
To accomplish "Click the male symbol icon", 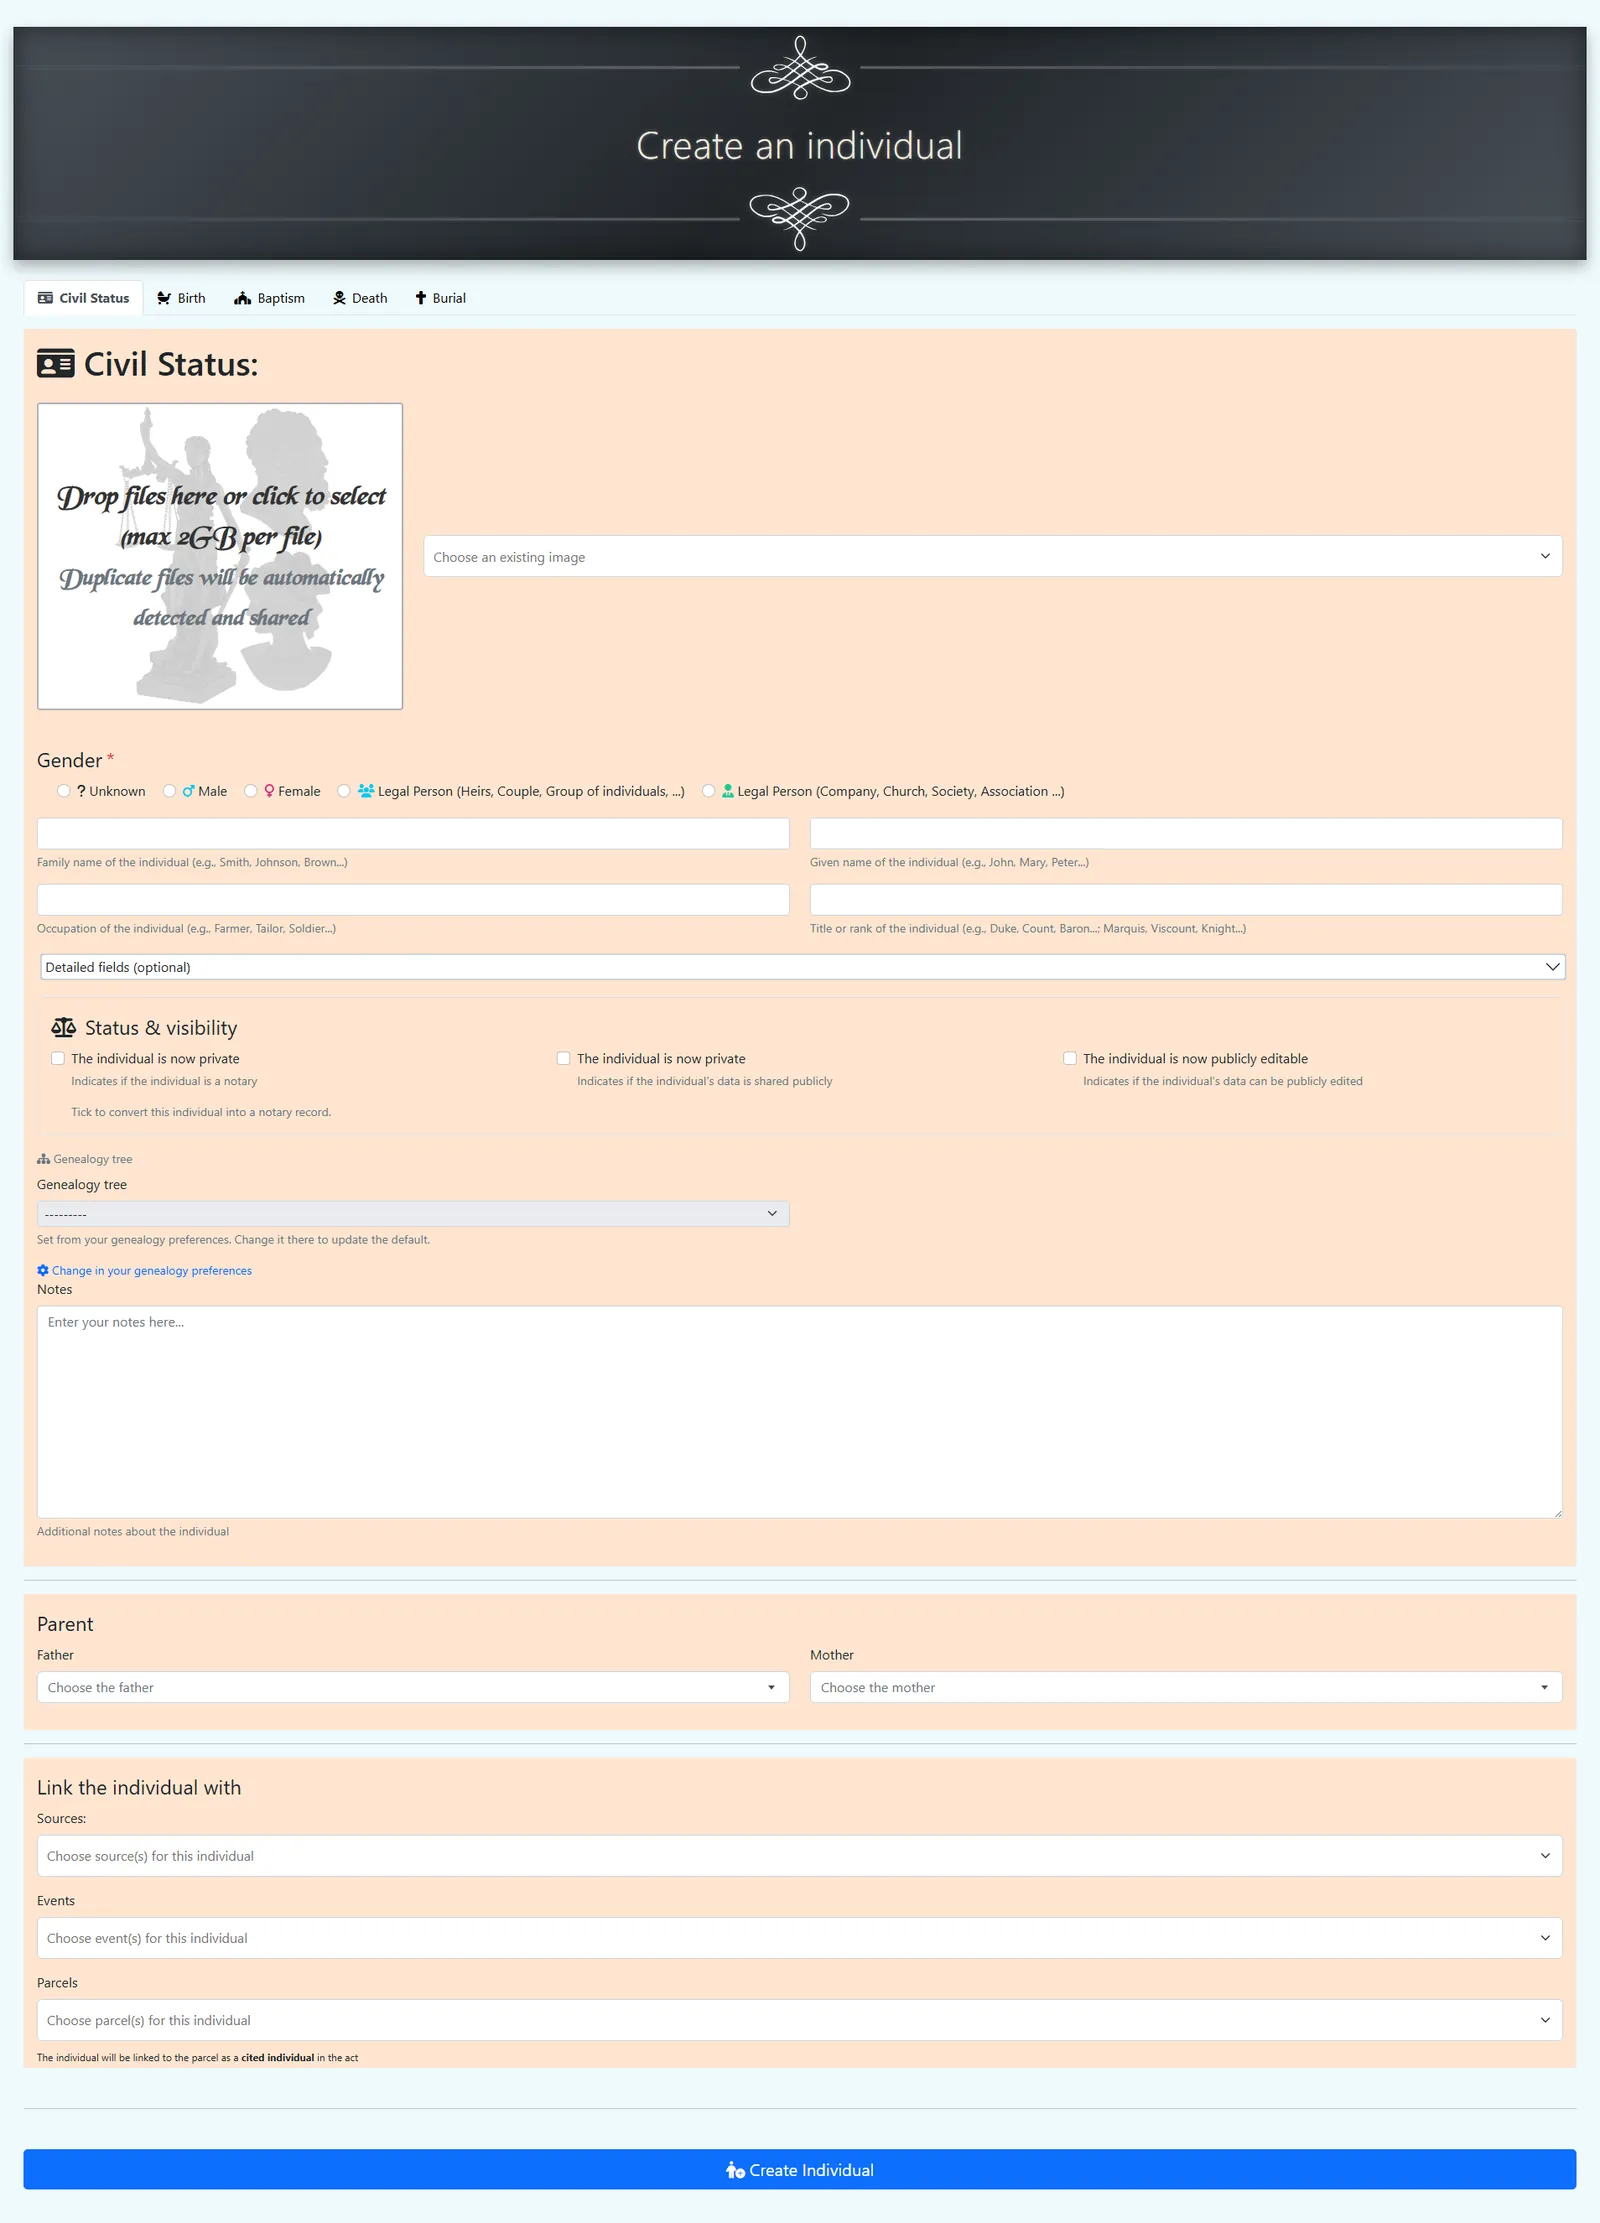I will point(188,791).
